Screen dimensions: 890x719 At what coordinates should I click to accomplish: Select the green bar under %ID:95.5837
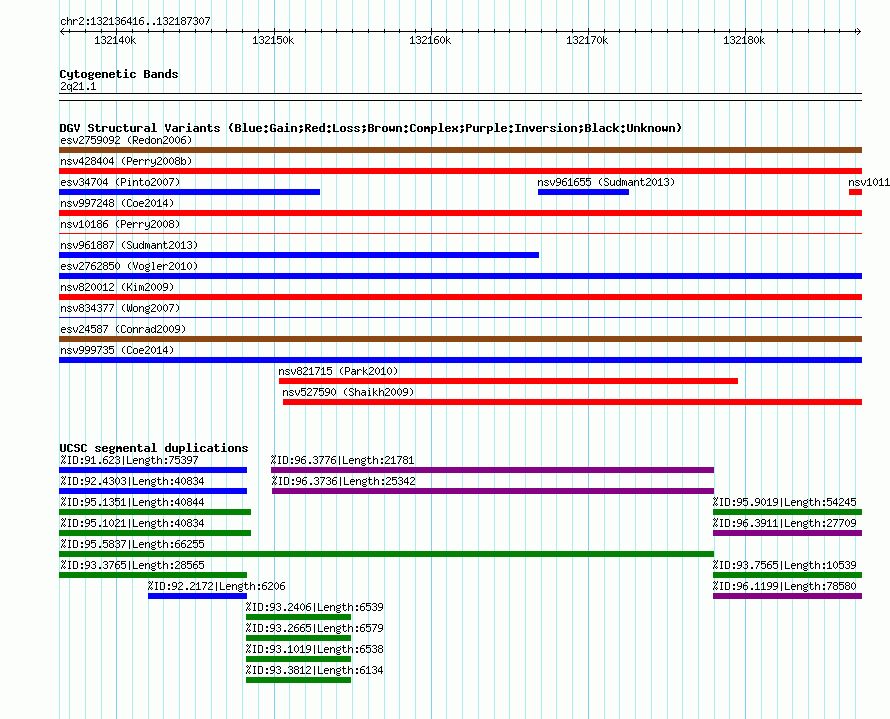coord(387,554)
